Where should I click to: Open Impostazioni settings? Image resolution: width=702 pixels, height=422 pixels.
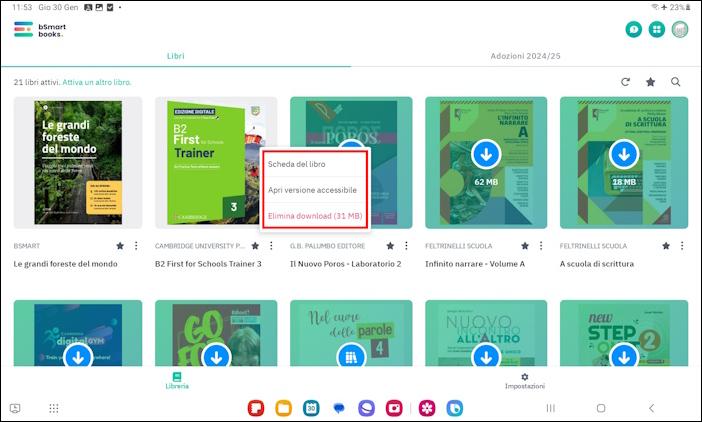525,381
